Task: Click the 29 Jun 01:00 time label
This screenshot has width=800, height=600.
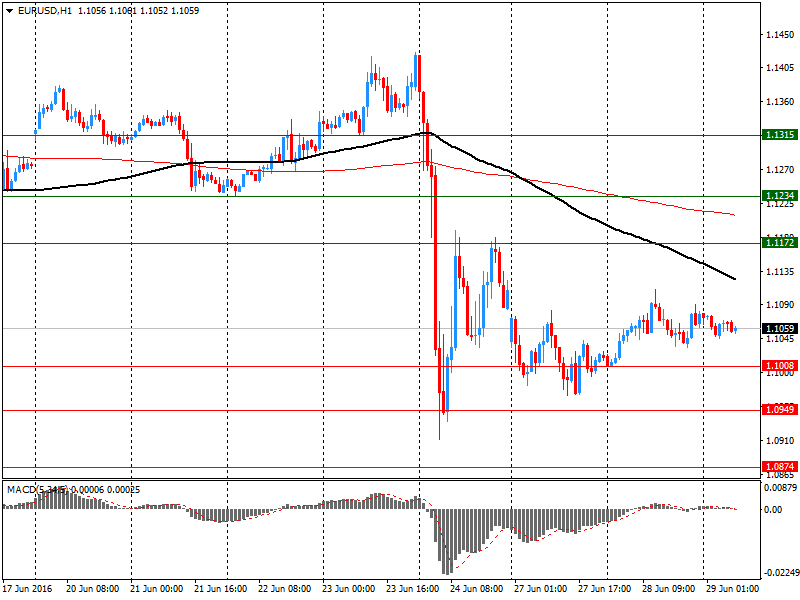Action: click(x=732, y=588)
